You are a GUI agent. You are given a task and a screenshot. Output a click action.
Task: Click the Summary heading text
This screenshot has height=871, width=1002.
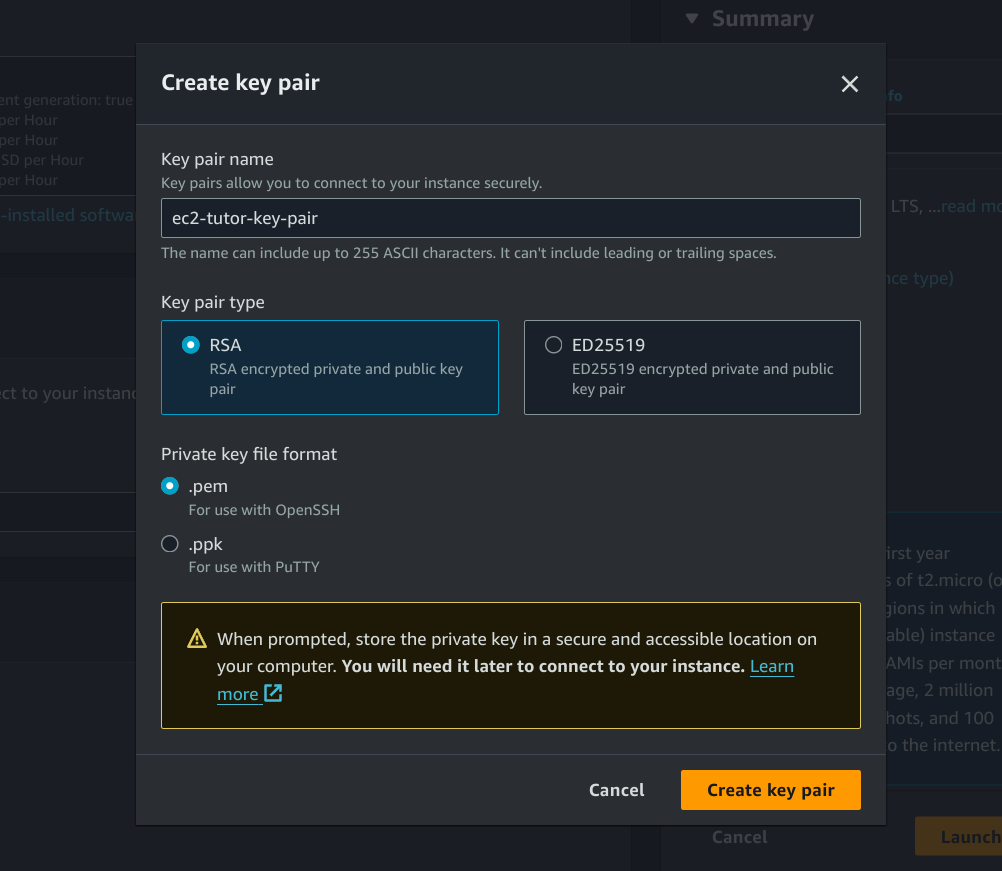pos(762,19)
